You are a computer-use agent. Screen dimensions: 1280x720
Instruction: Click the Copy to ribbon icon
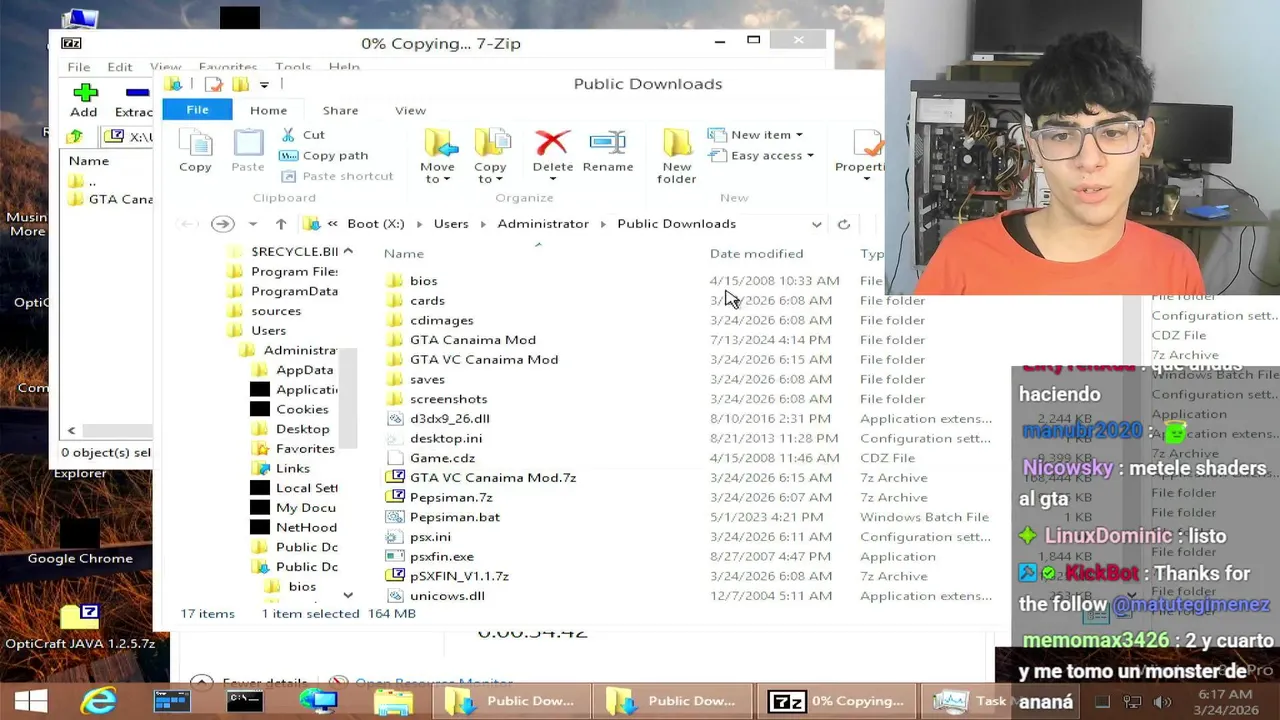click(x=490, y=156)
